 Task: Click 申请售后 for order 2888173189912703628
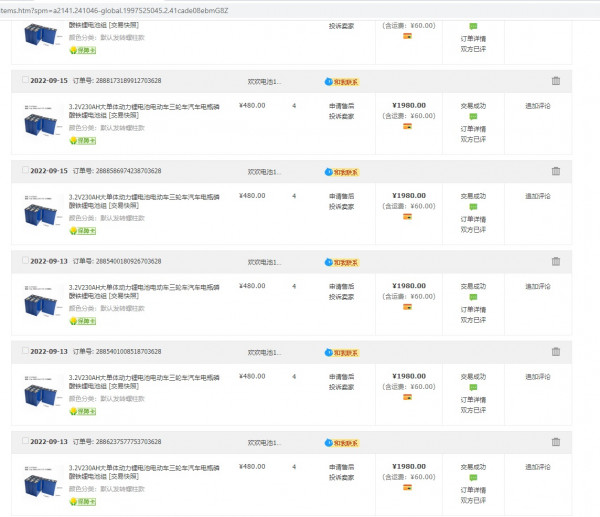341,105
